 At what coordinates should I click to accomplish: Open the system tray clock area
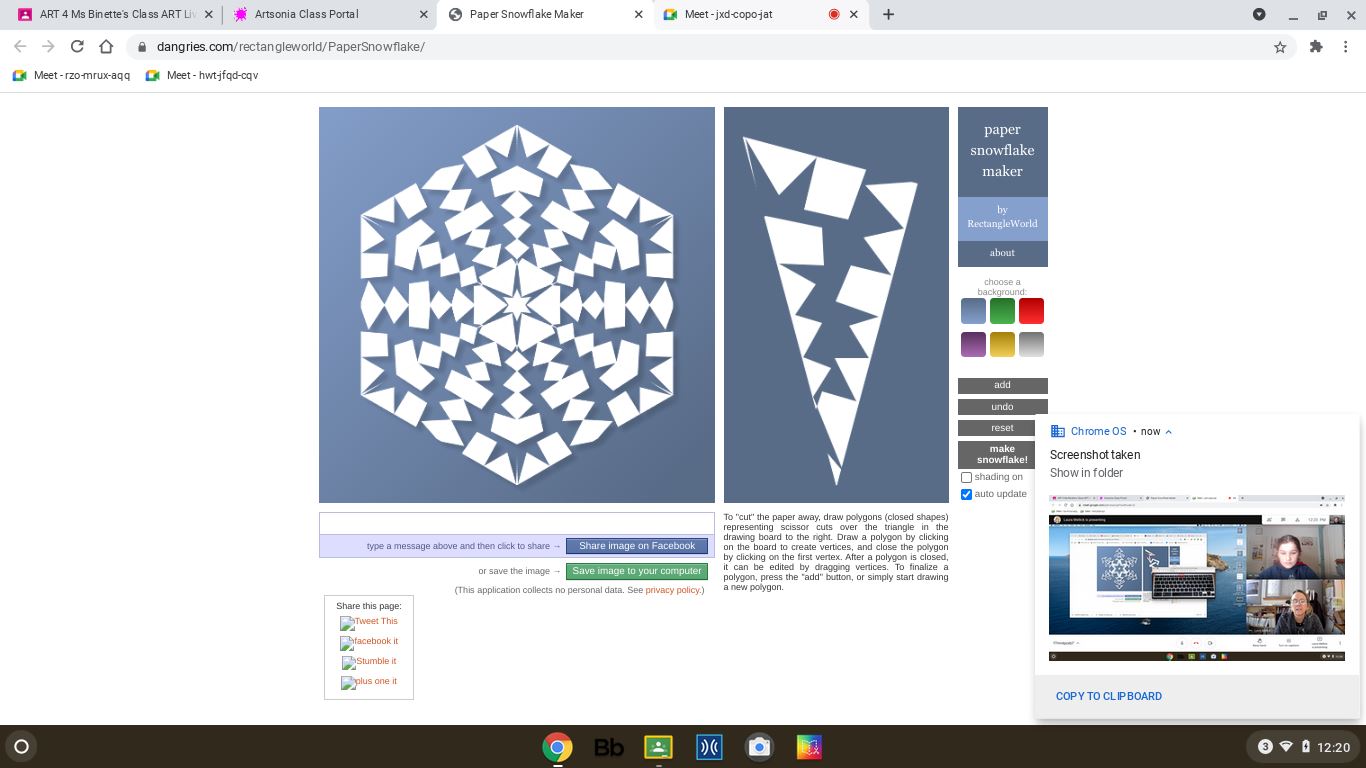coord(1333,747)
